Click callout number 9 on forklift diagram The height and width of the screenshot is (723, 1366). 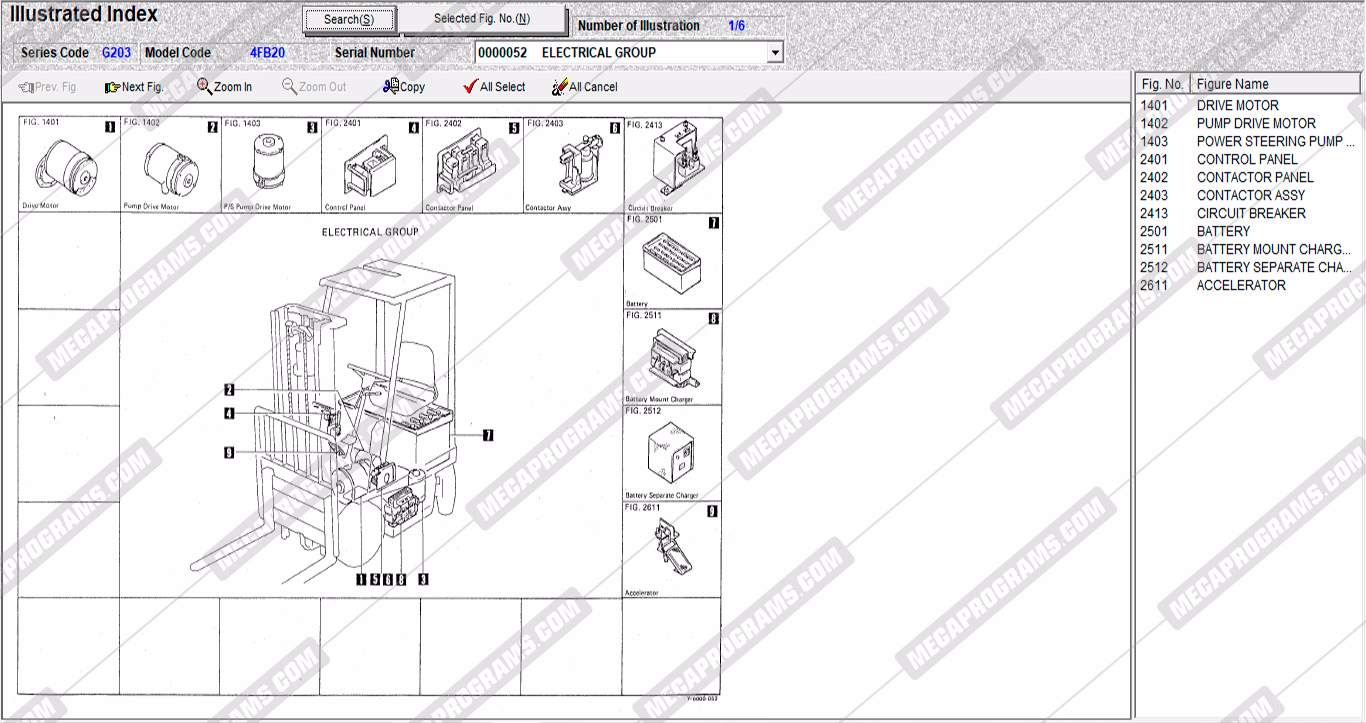pos(229,453)
